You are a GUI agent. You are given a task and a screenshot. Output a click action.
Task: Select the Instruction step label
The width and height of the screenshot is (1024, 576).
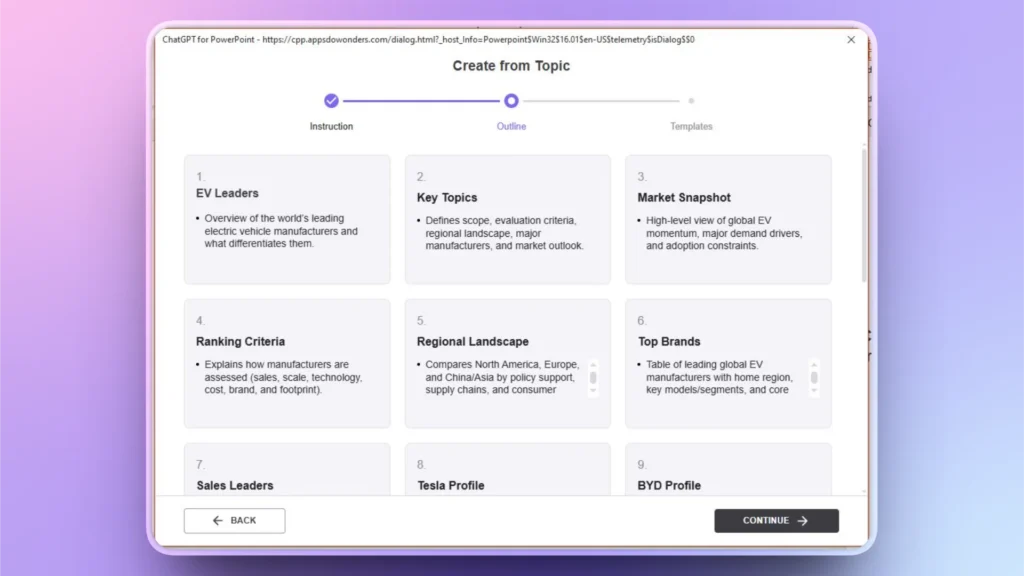pos(331,127)
